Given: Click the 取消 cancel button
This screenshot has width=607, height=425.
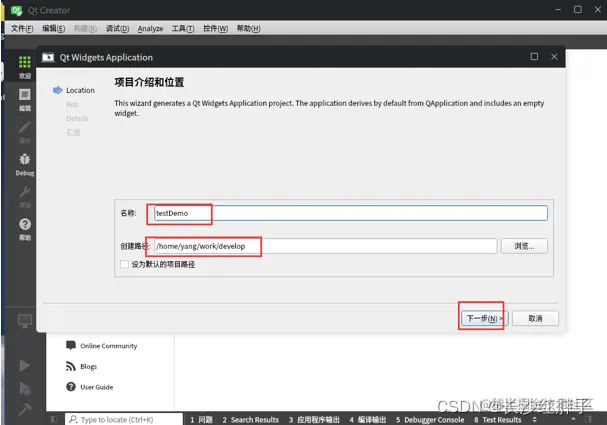Looking at the screenshot, I should tap(535, 319).
